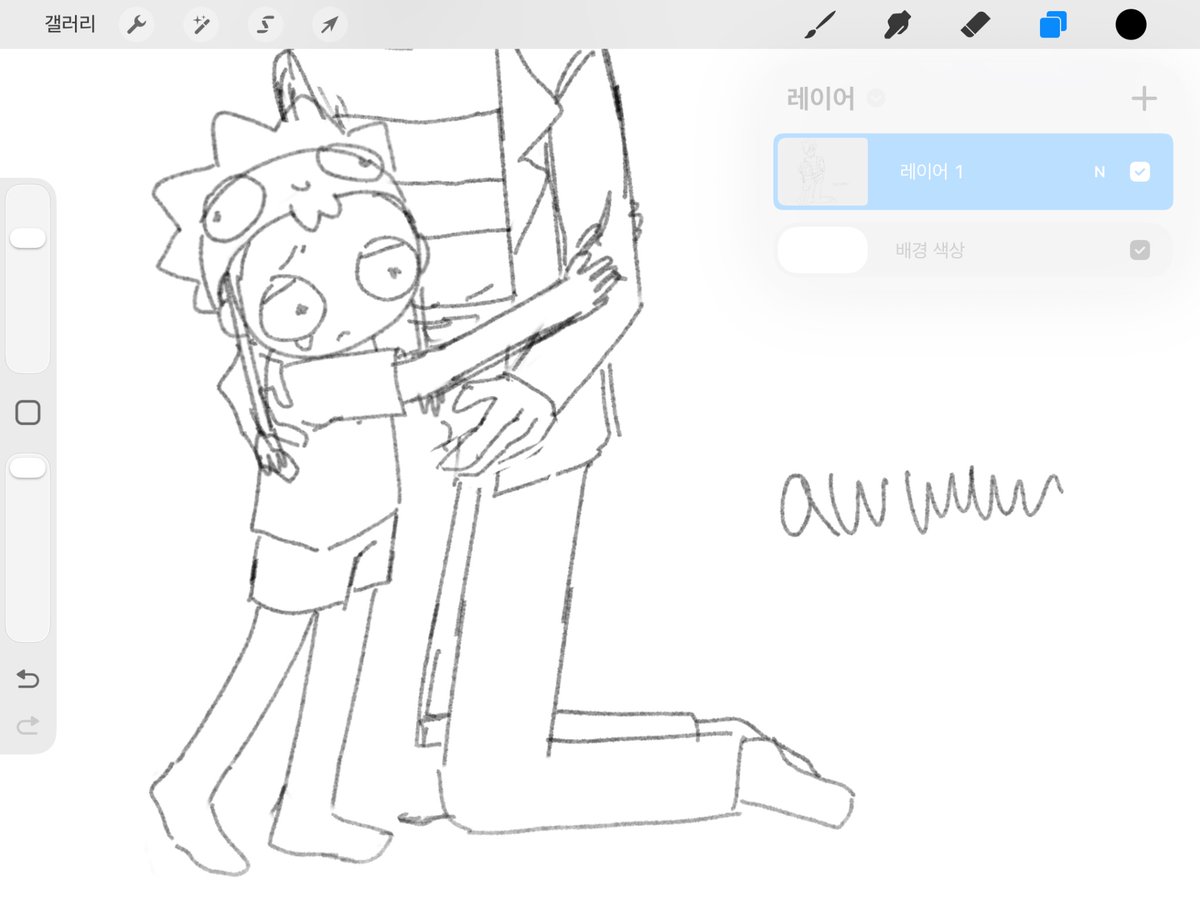Select the Brush paint tool
The width and height of the screenshot is (1200, 900).
(820, 25)
